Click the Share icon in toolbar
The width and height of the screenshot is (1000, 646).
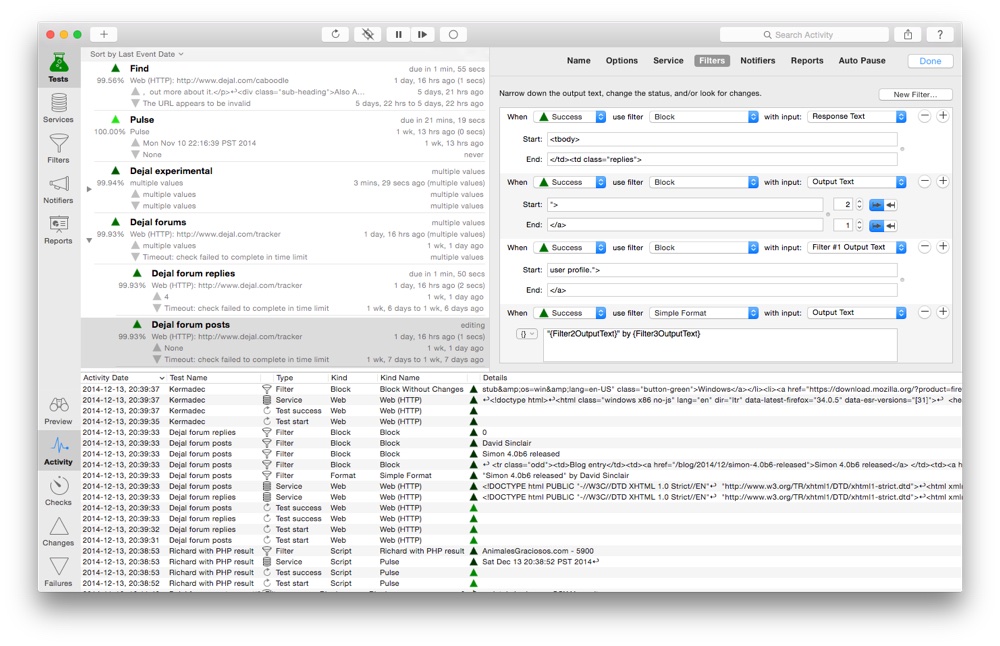click(908, 34)
